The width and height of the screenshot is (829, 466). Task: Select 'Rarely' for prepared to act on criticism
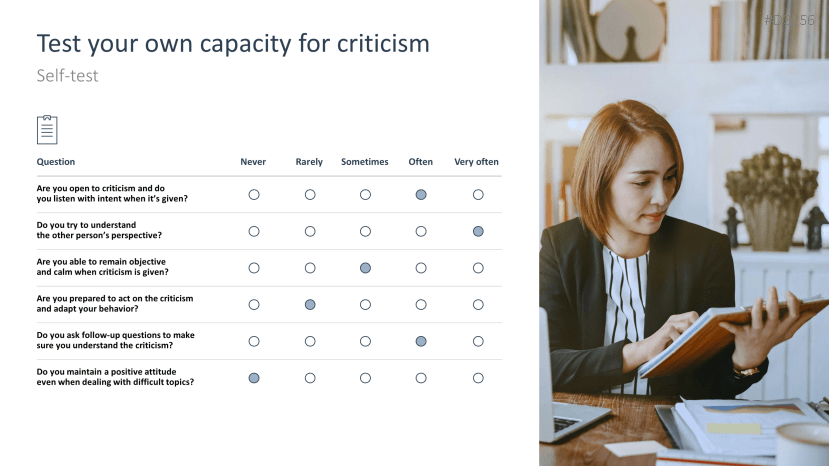pos(310,304)
